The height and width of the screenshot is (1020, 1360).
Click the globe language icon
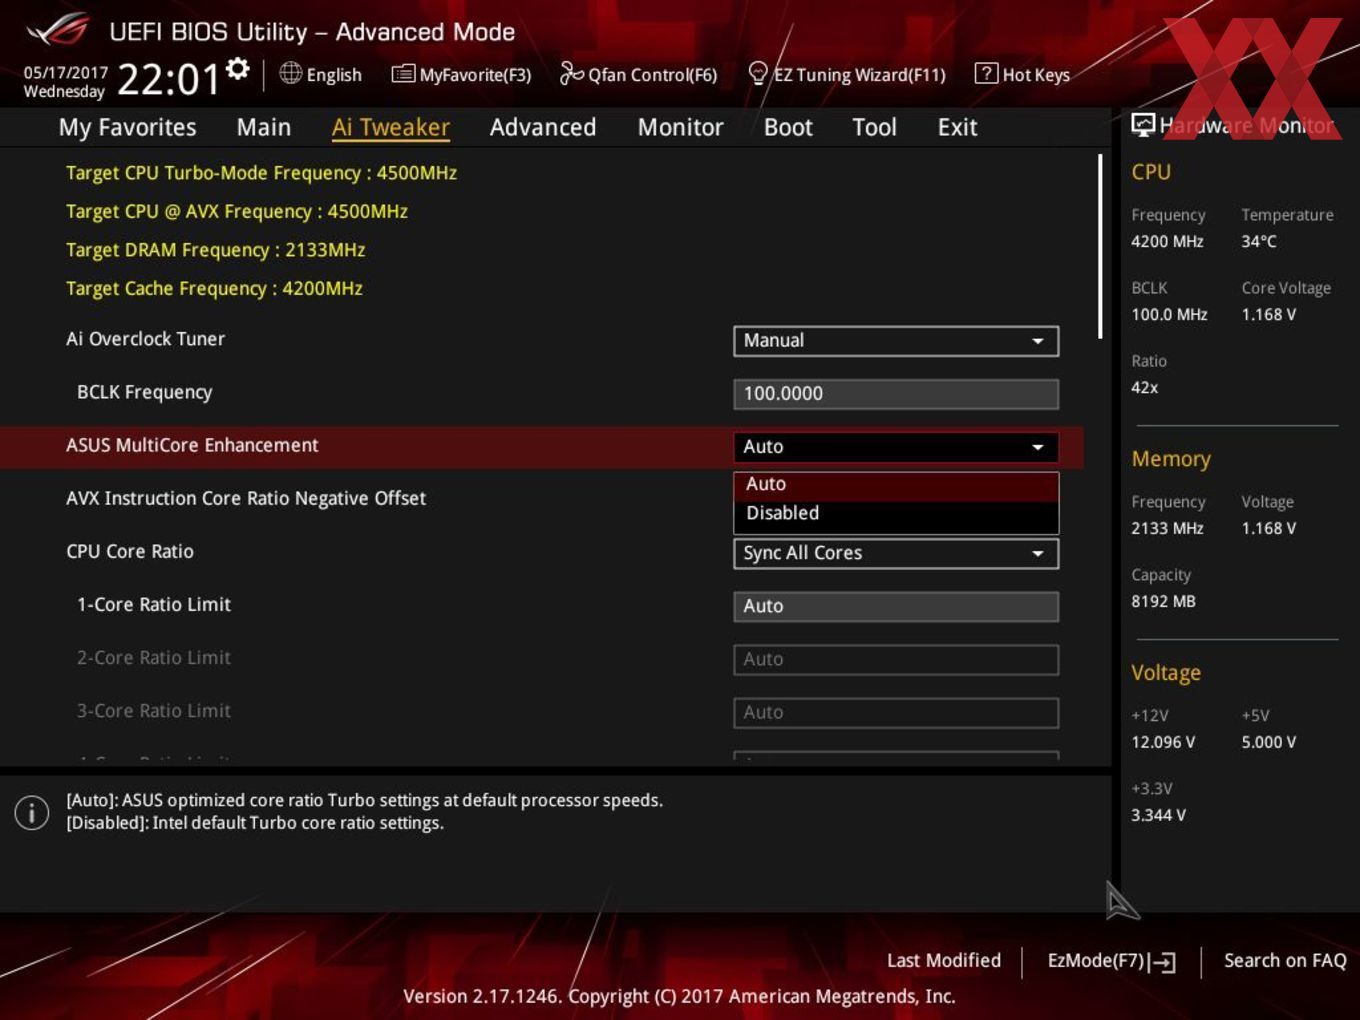pos(290,73)
